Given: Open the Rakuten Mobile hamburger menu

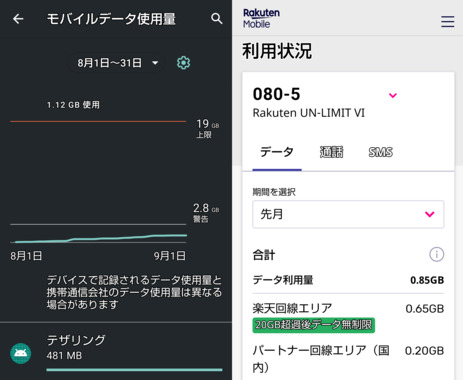Looking at the screenshot, I should [x=447, y=21].
